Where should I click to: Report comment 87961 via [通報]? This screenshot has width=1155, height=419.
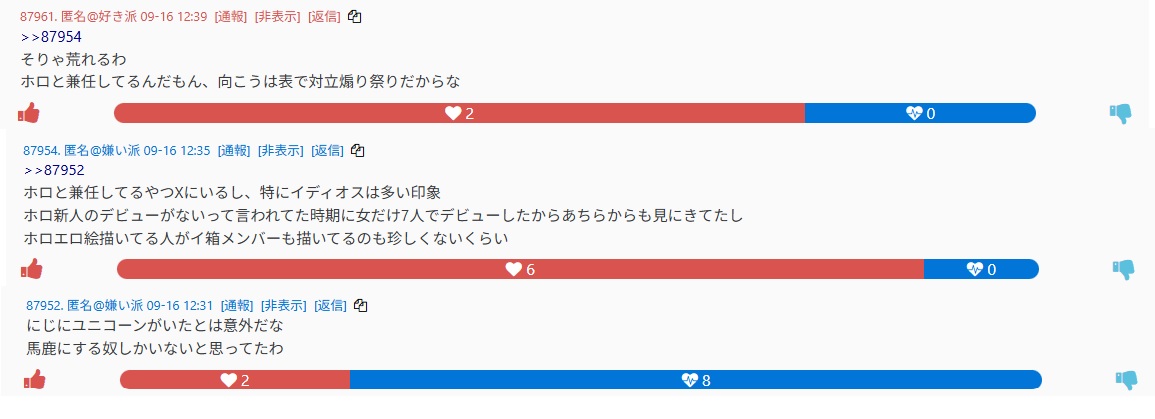click(231, 17)
